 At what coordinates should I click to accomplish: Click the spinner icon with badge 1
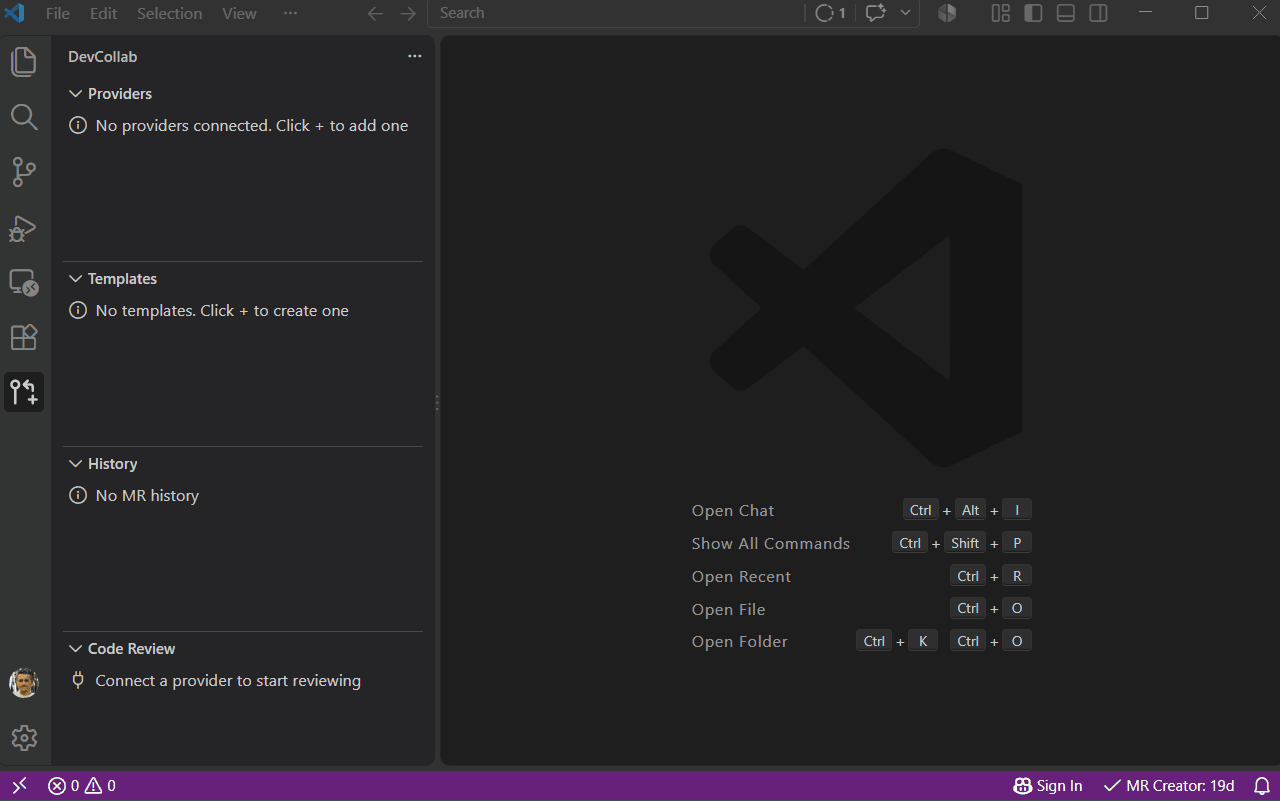[x=830, y=13]
